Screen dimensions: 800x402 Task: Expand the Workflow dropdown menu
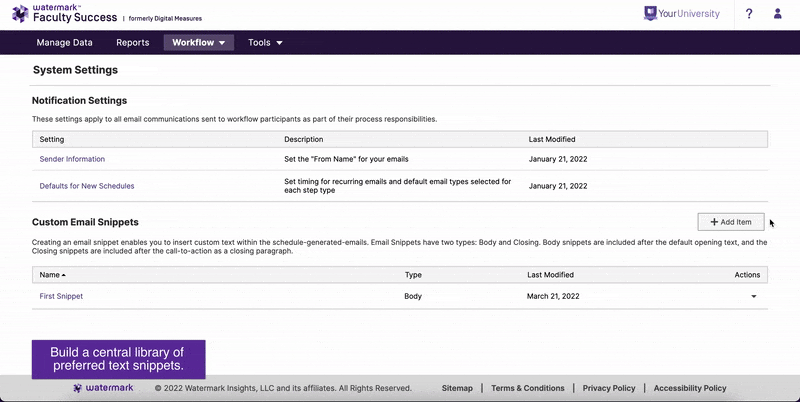198,43
